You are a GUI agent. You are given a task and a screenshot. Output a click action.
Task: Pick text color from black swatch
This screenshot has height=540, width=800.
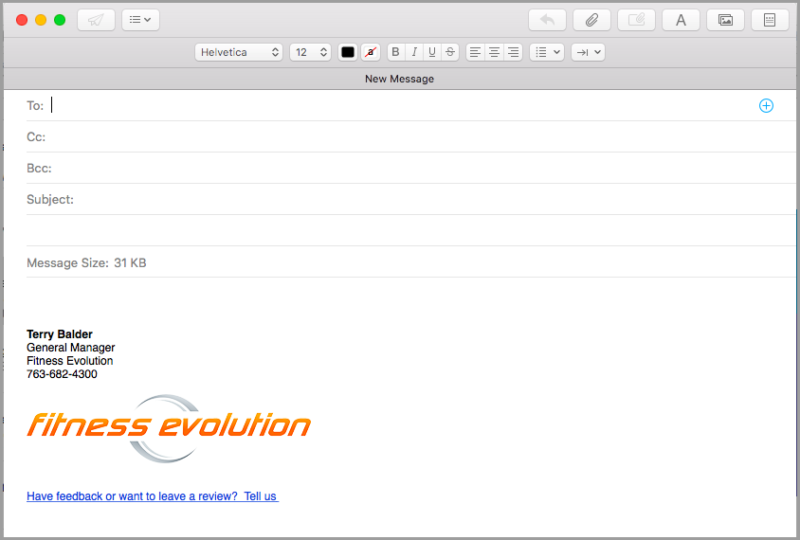(x=347, y=52)
